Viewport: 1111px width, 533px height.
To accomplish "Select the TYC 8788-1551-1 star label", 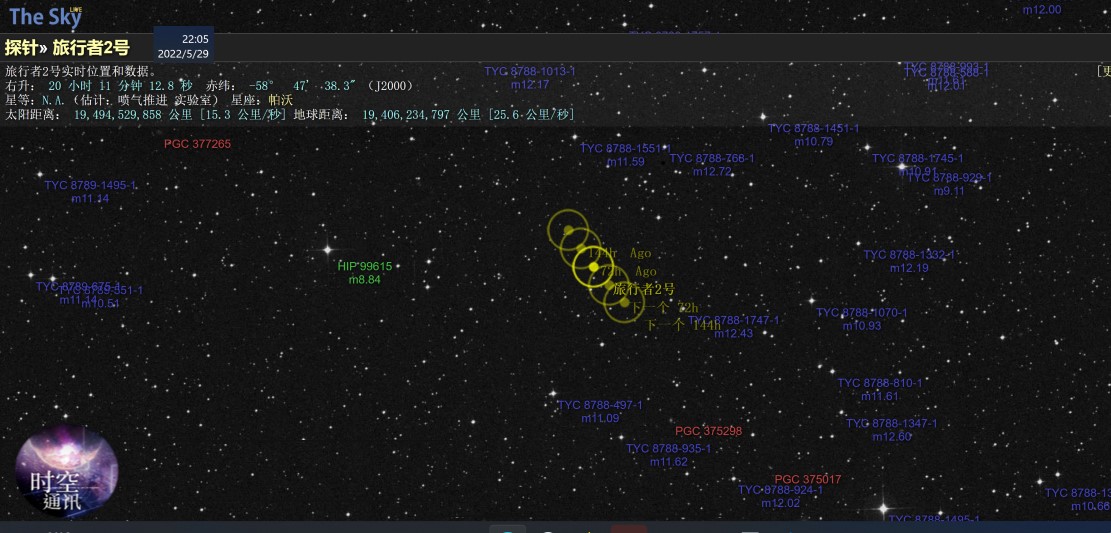I will [626, 148].
